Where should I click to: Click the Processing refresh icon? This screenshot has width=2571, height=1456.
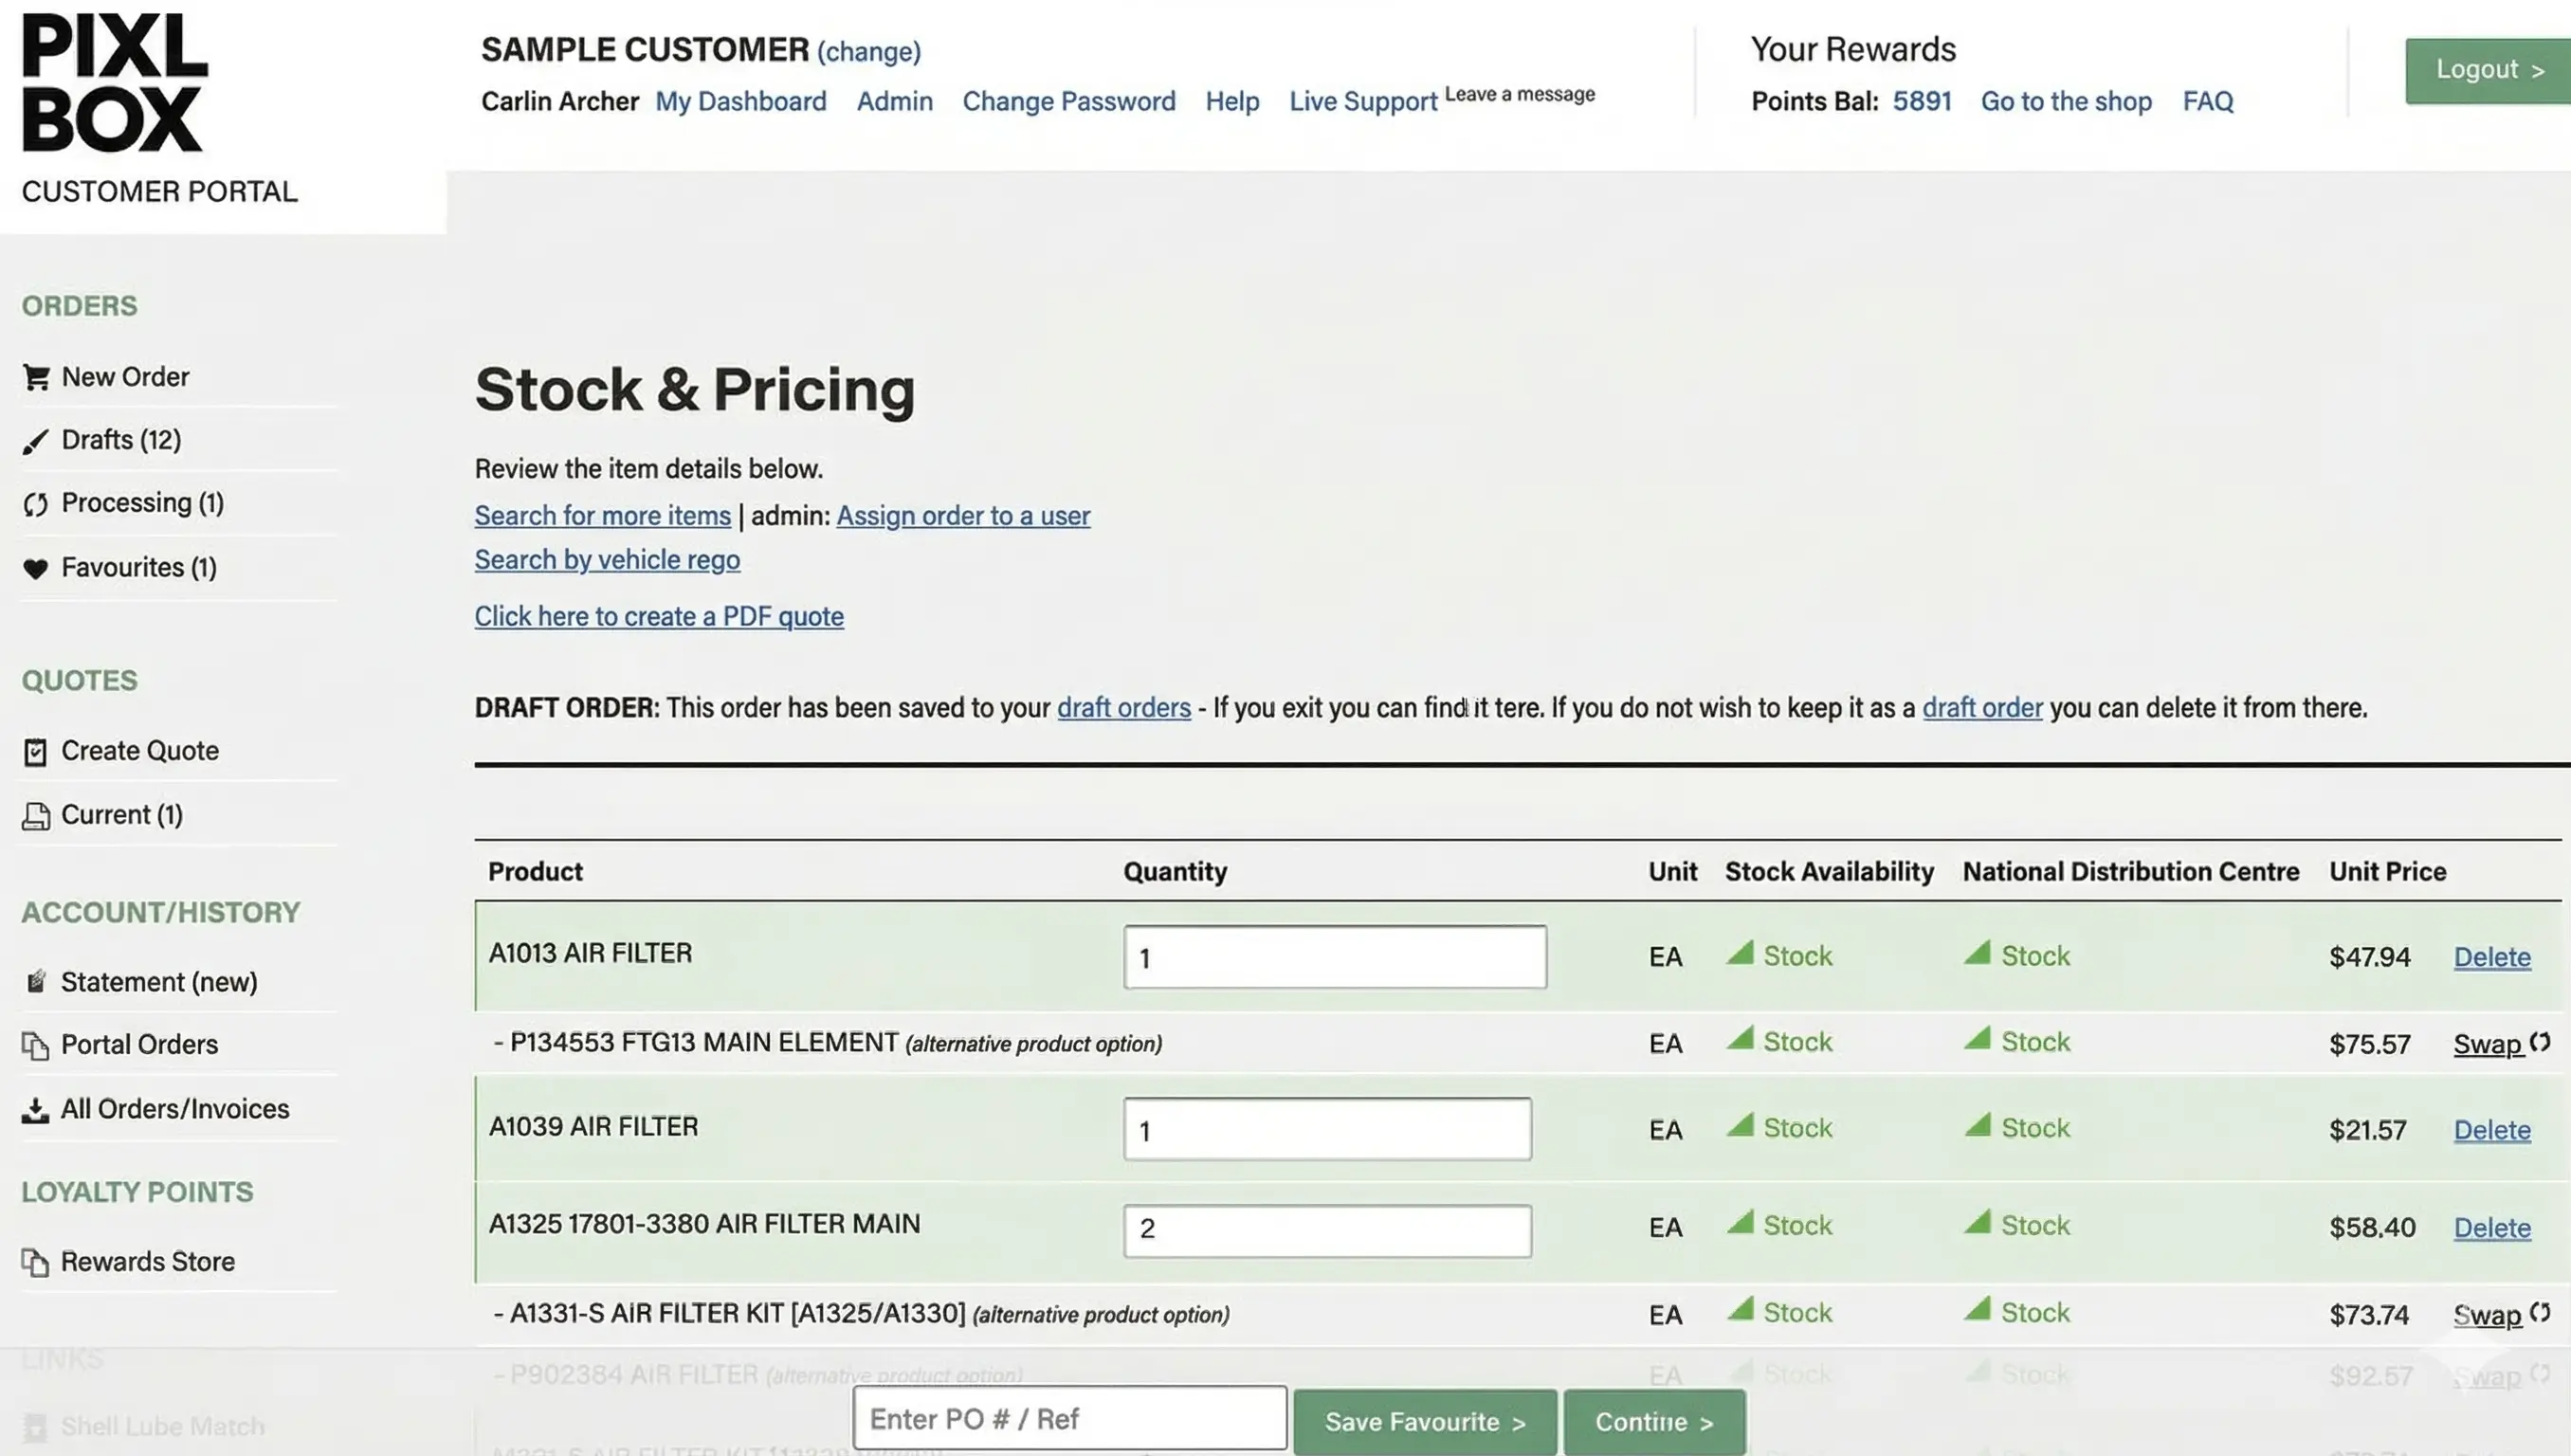35,504
